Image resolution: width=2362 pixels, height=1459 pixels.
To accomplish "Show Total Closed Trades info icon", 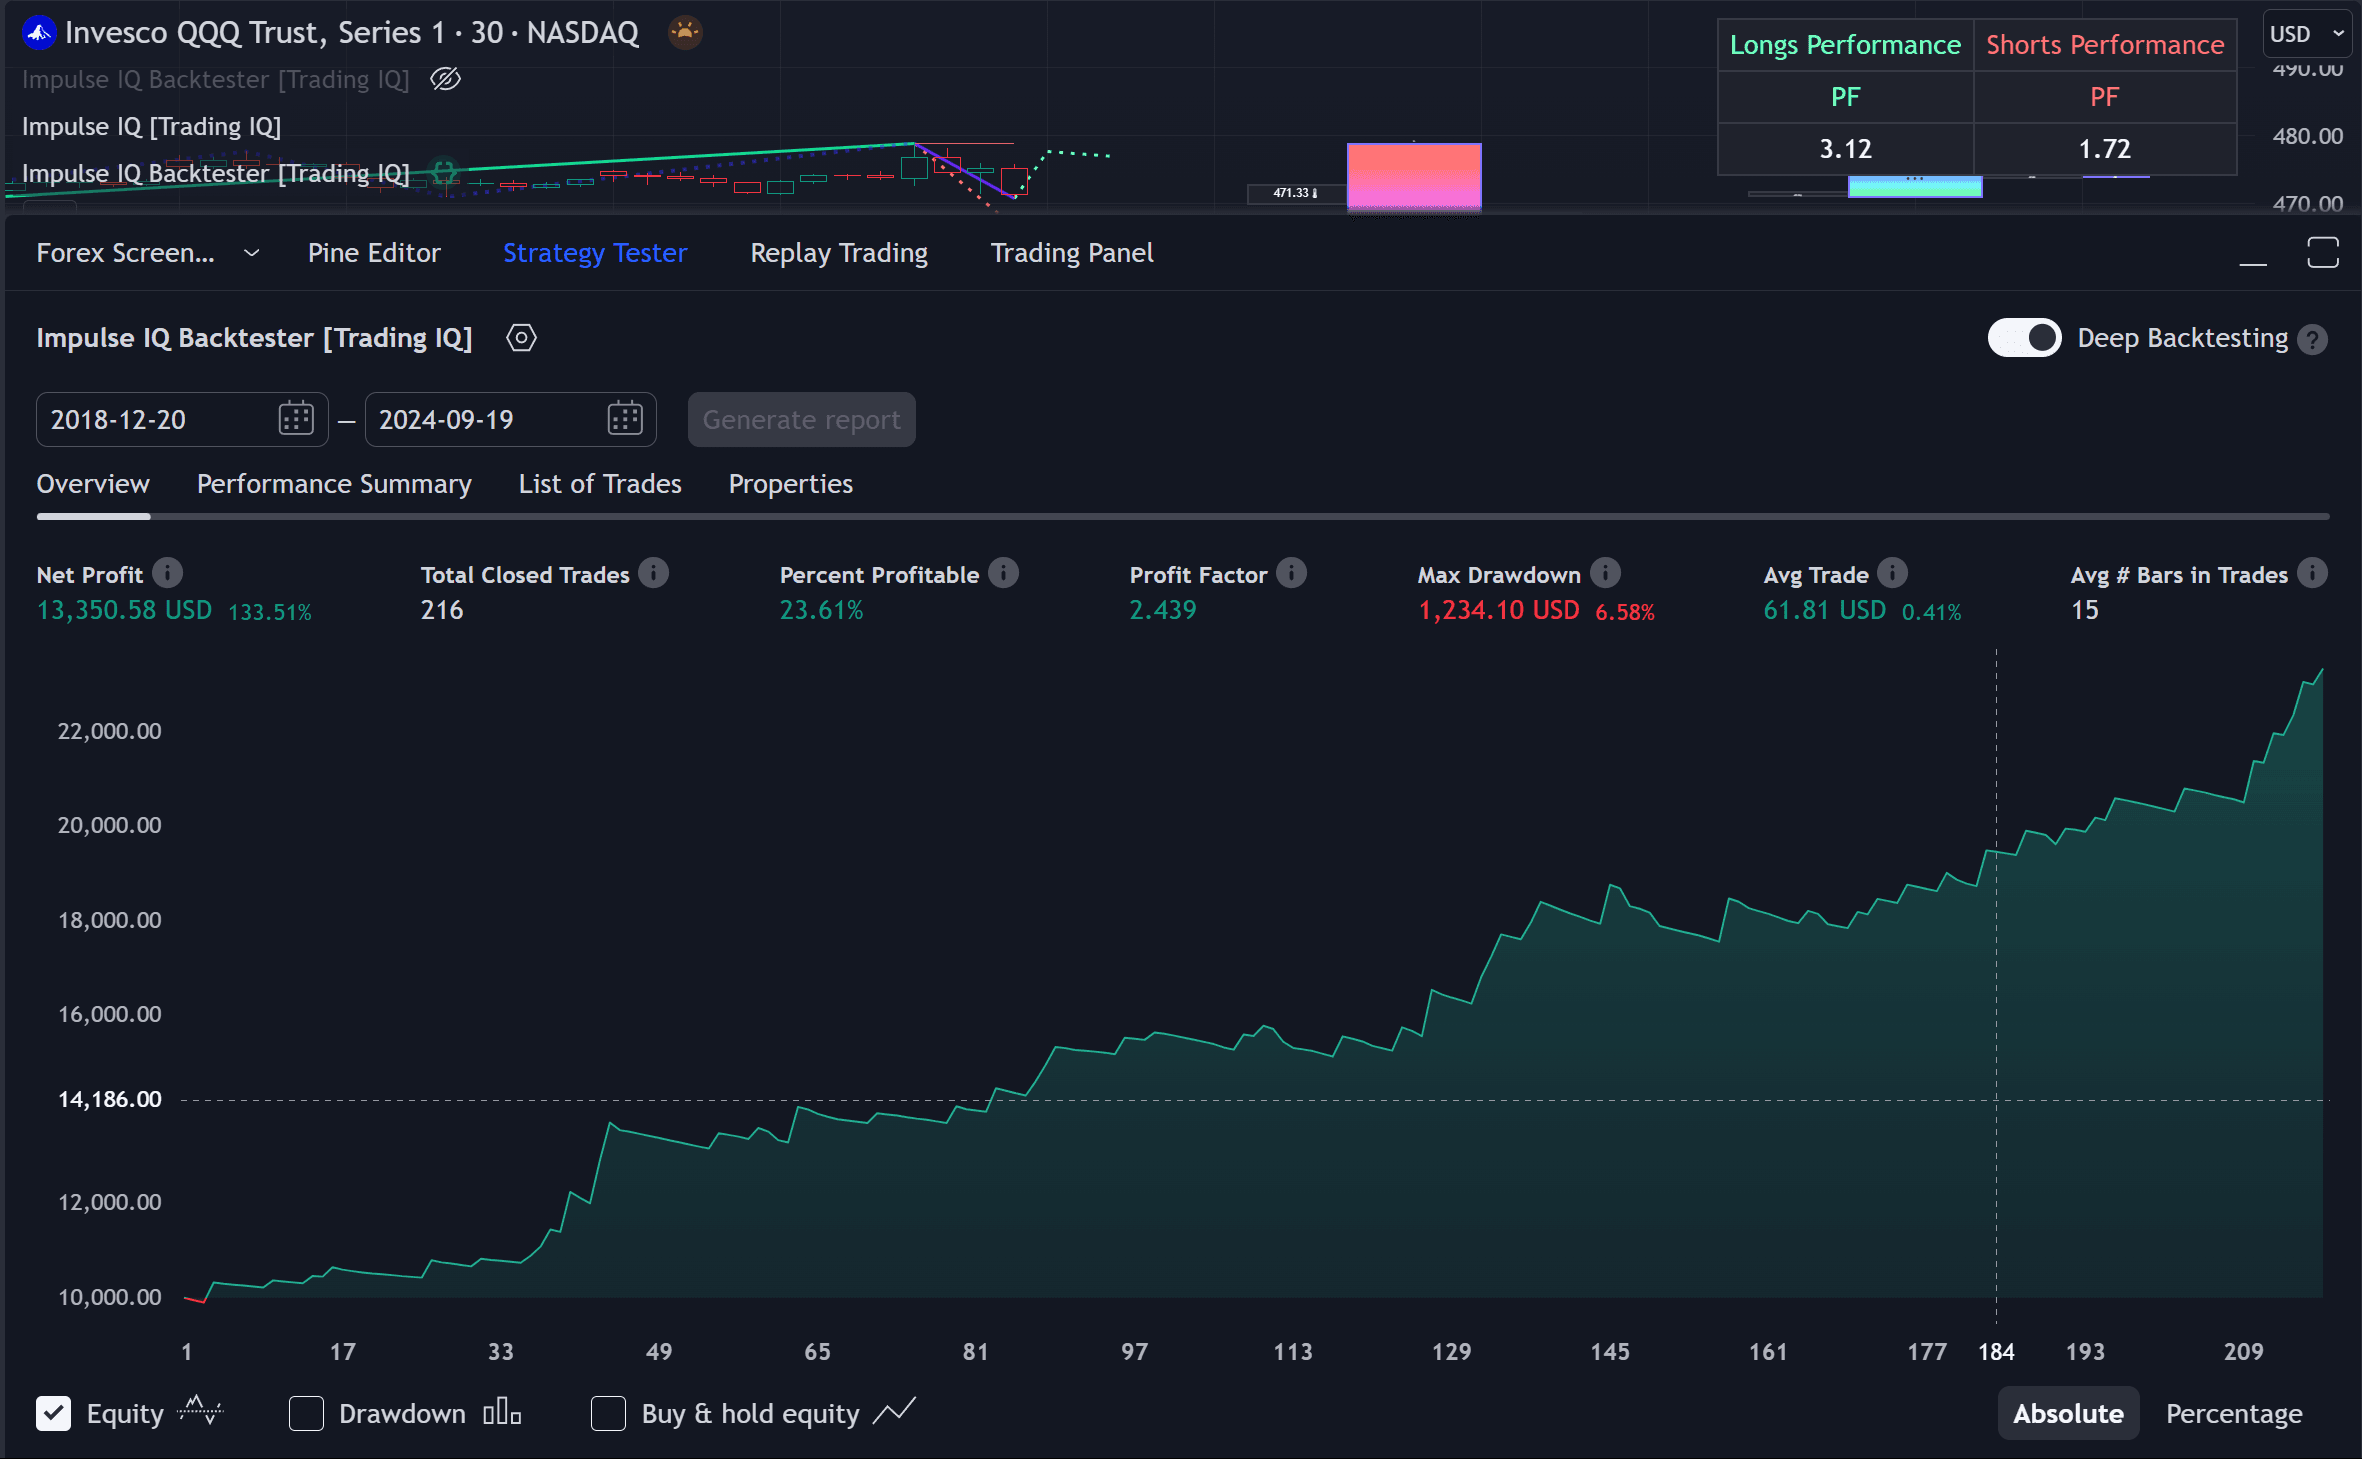I will point(653,573).
